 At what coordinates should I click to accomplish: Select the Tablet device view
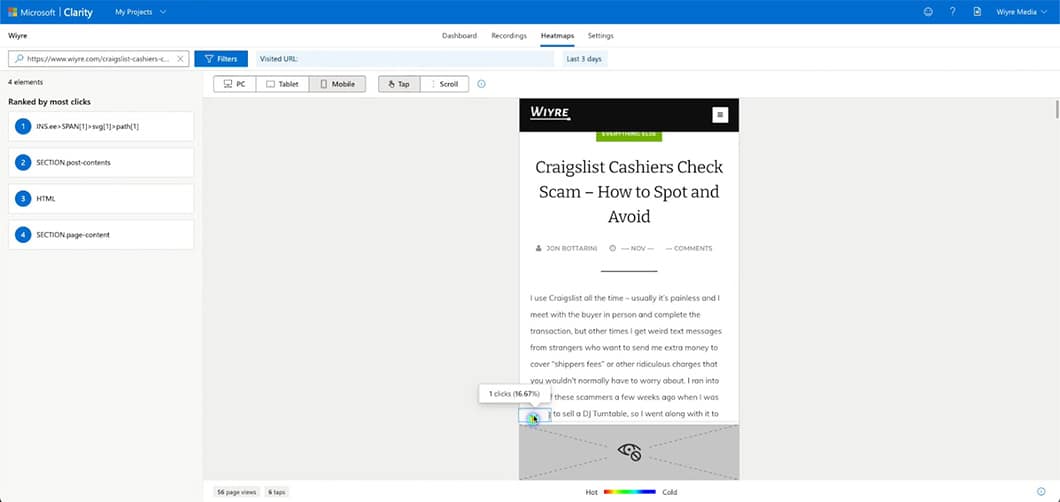(x=283, y=84)
